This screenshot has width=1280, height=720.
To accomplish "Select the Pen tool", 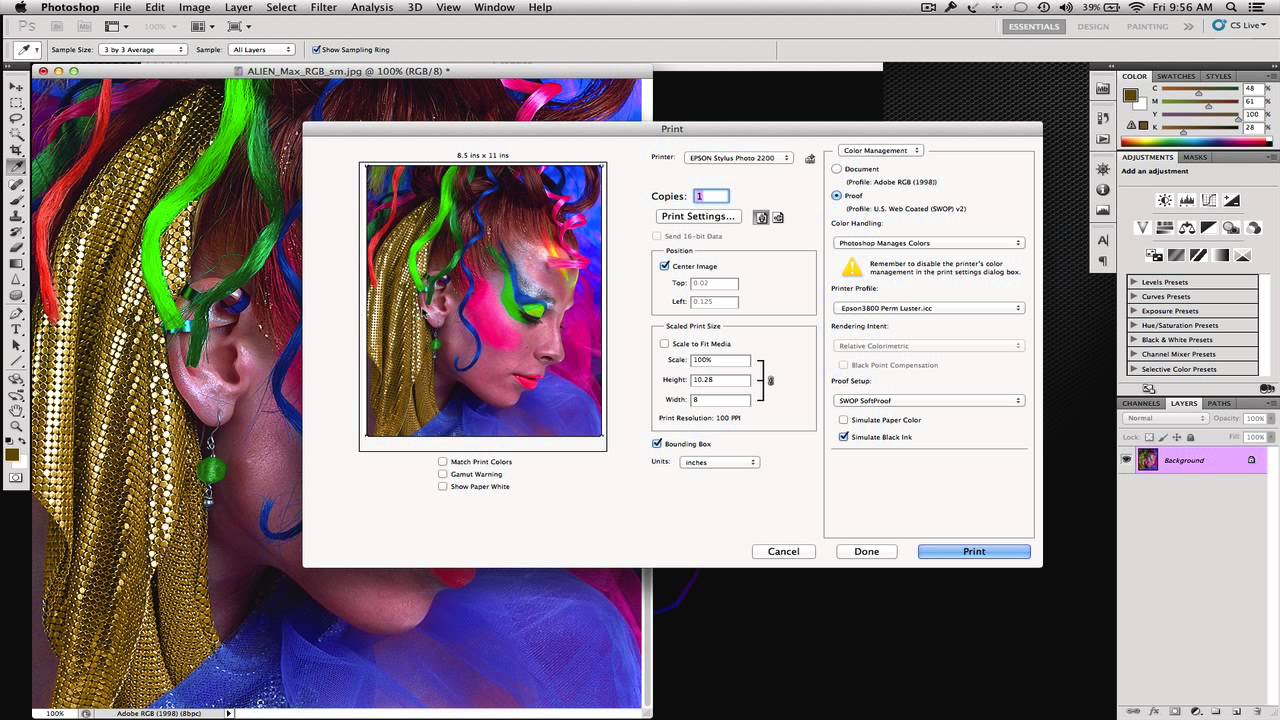I will [x=16, y=312].
